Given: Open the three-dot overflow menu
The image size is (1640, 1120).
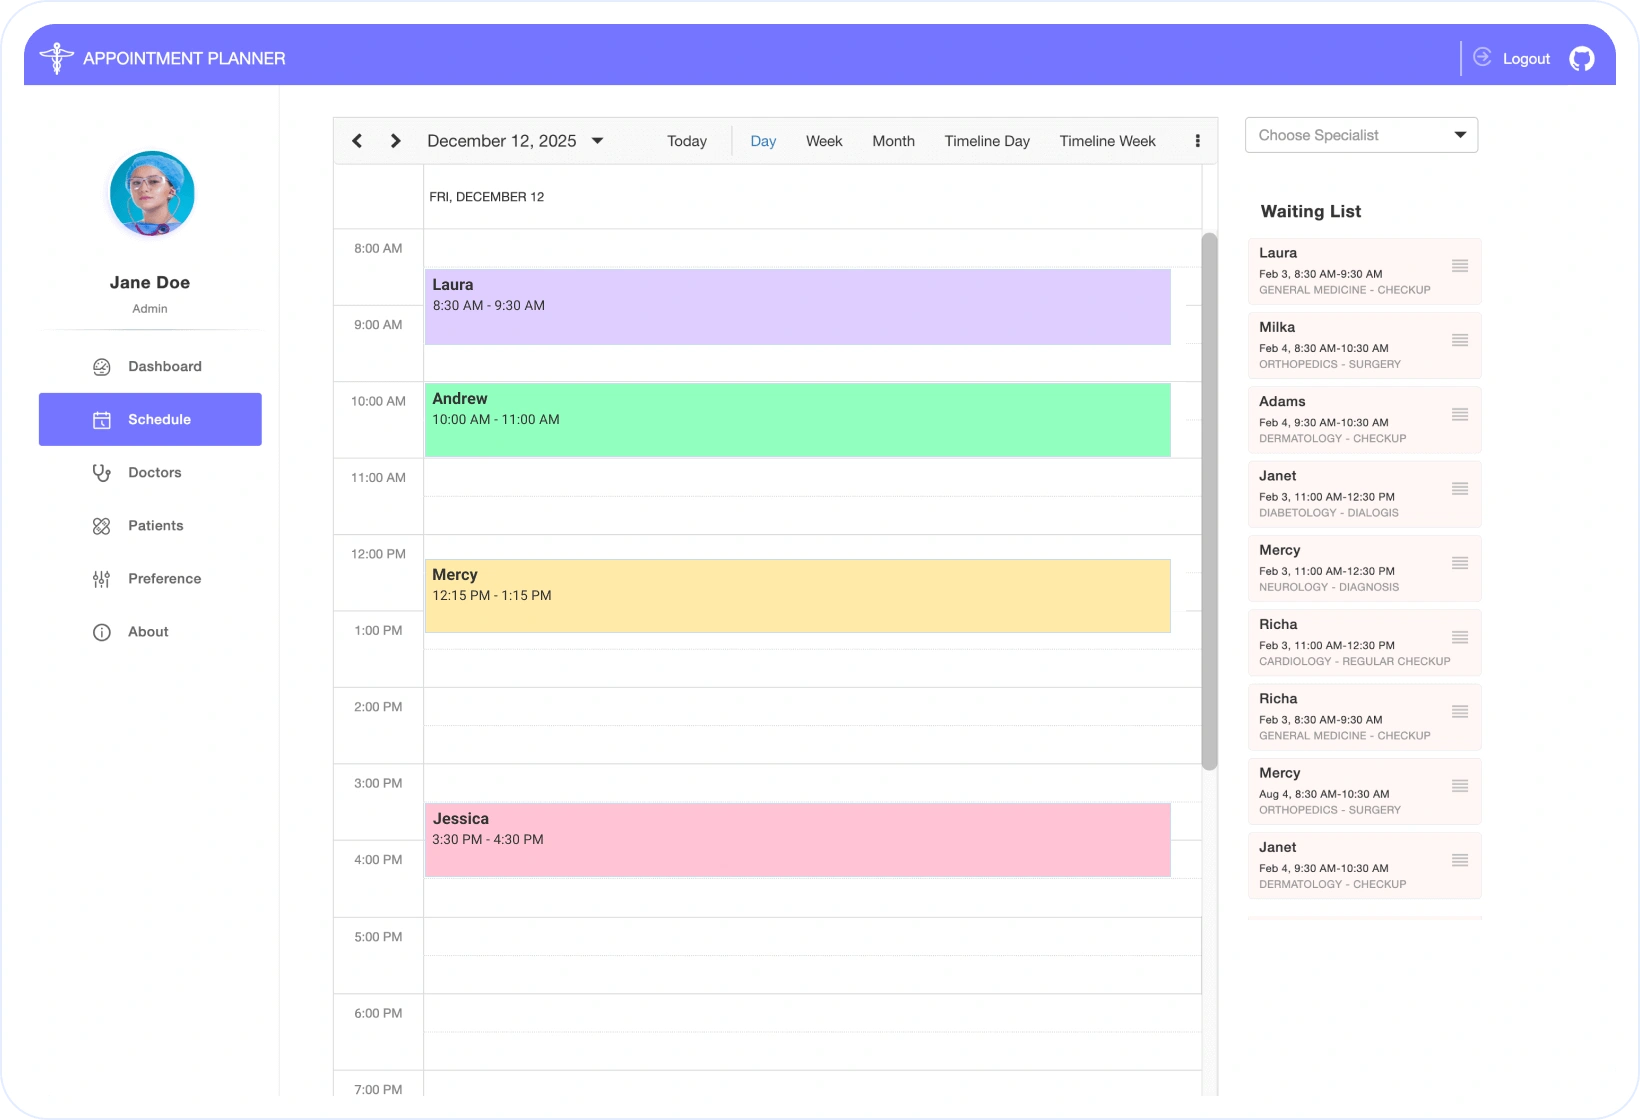Looking at the screenshot, I should pos(1197,141).
